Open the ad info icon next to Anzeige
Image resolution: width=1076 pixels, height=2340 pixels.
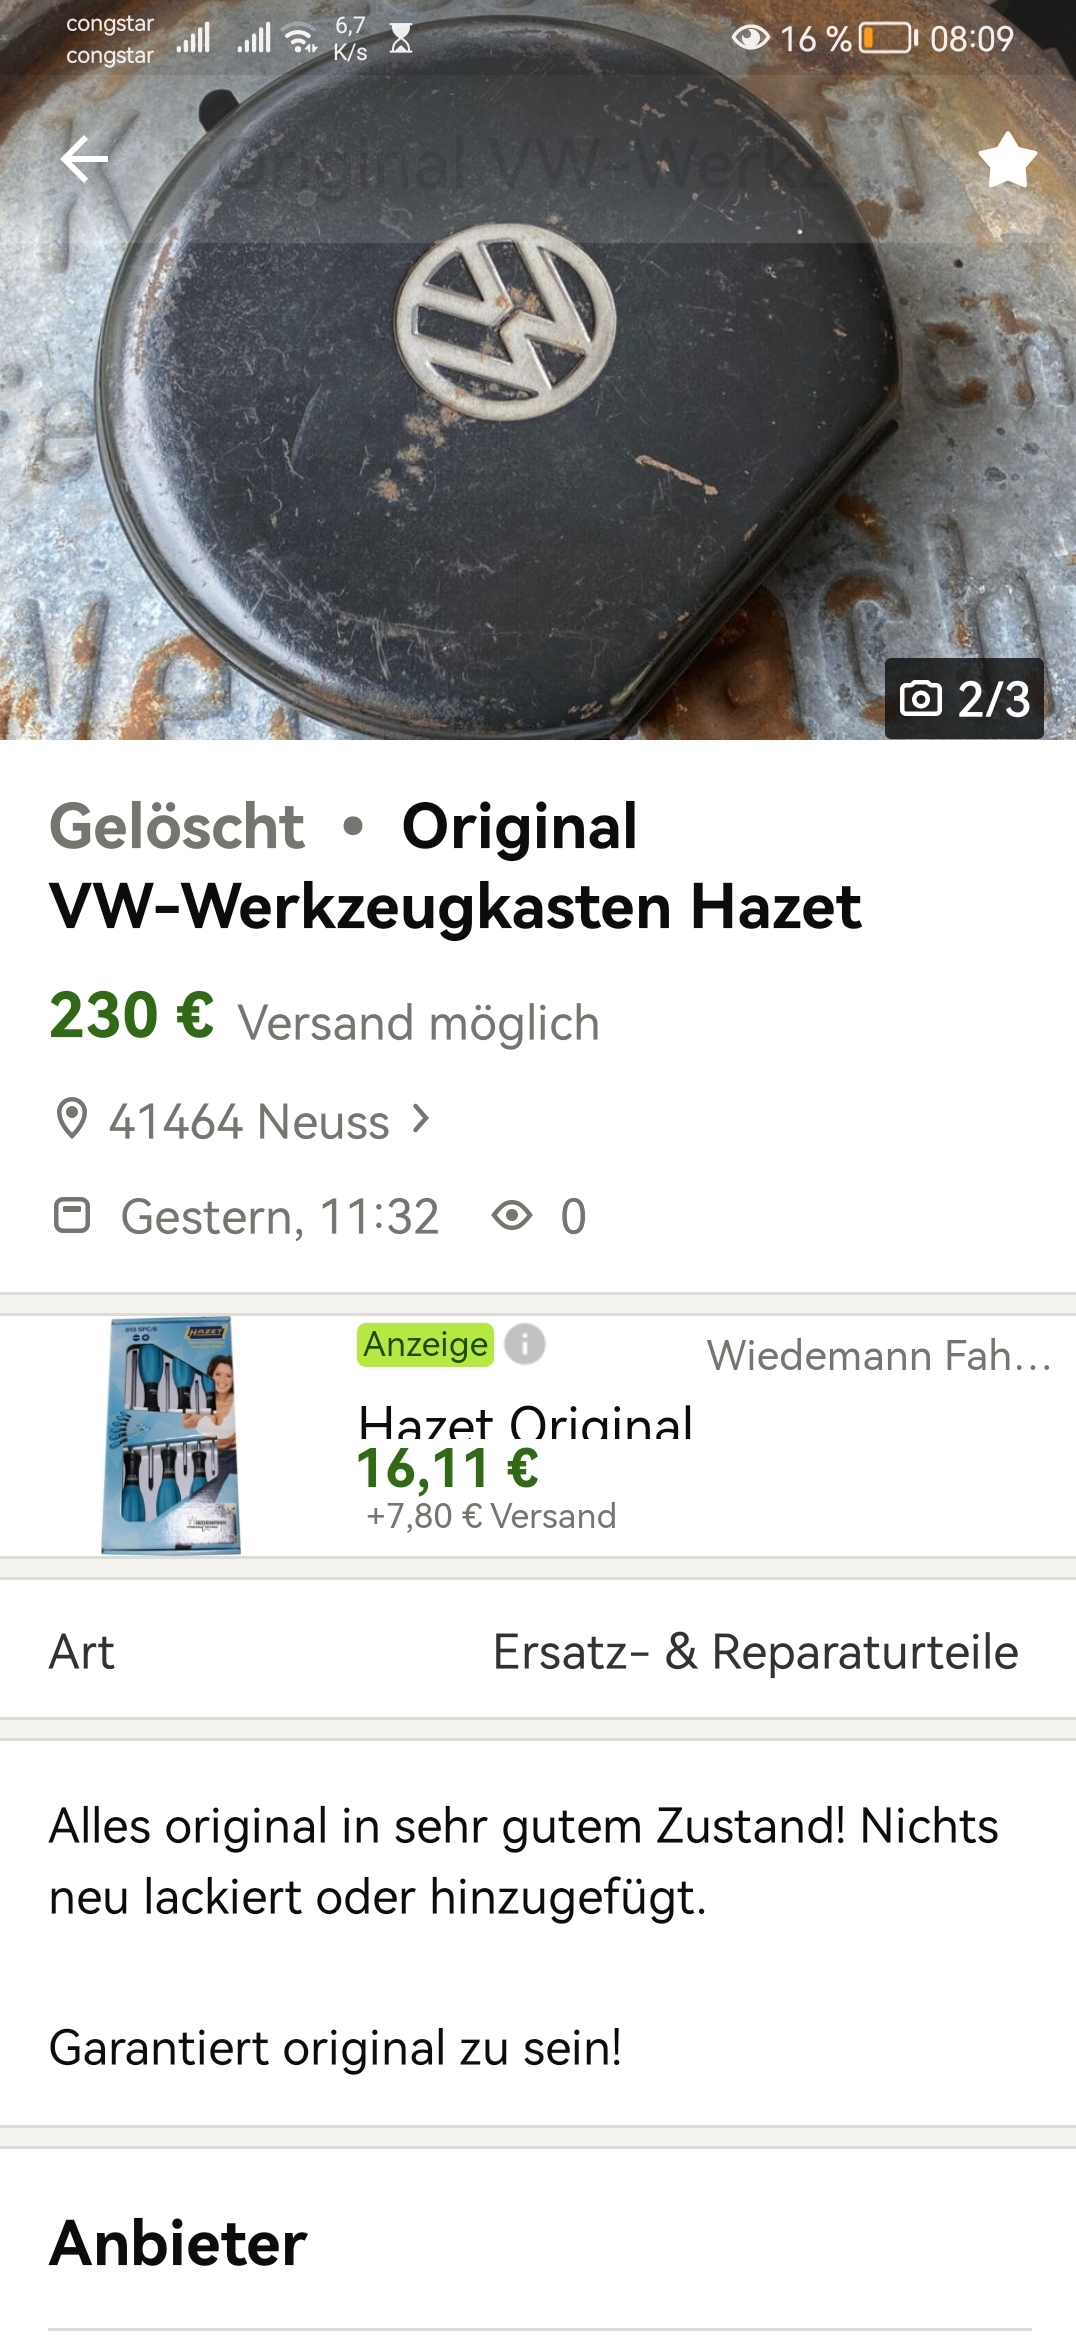525,1343
